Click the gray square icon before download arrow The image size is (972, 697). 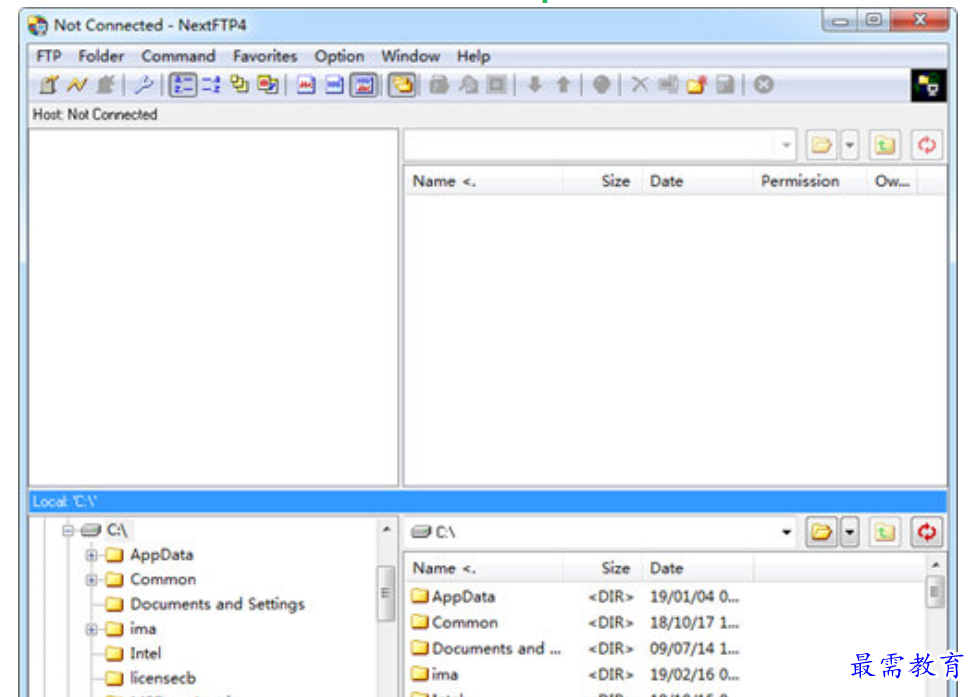(497, 85)
